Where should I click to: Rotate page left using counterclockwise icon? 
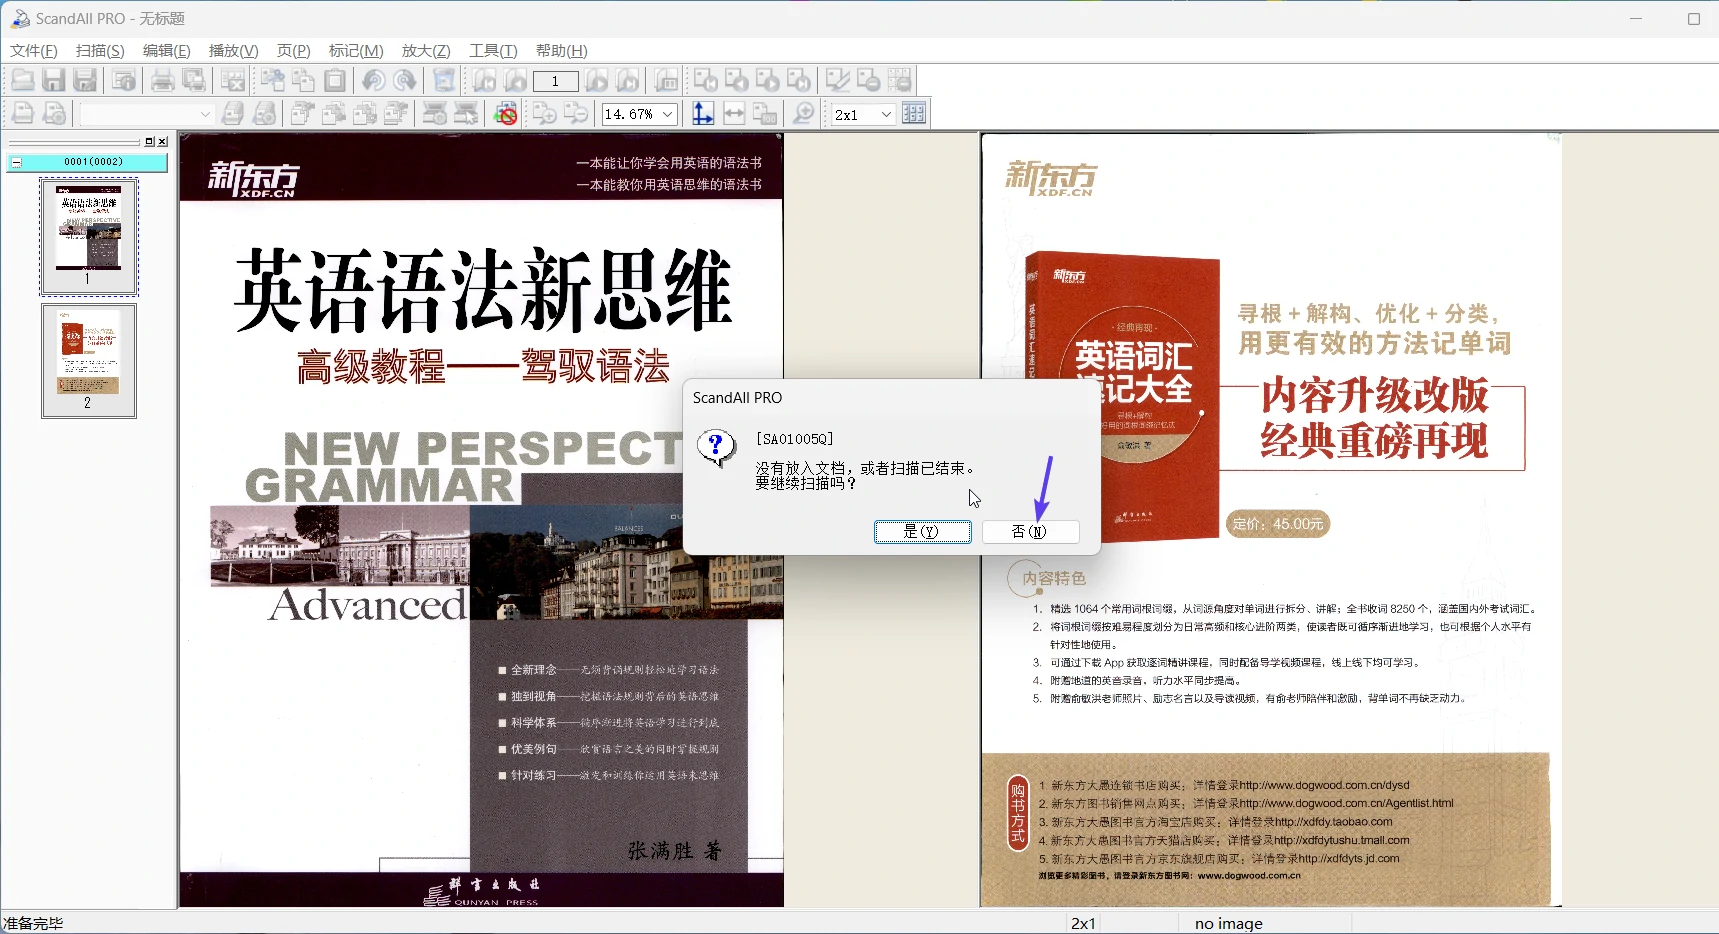(x=374, y=81)
